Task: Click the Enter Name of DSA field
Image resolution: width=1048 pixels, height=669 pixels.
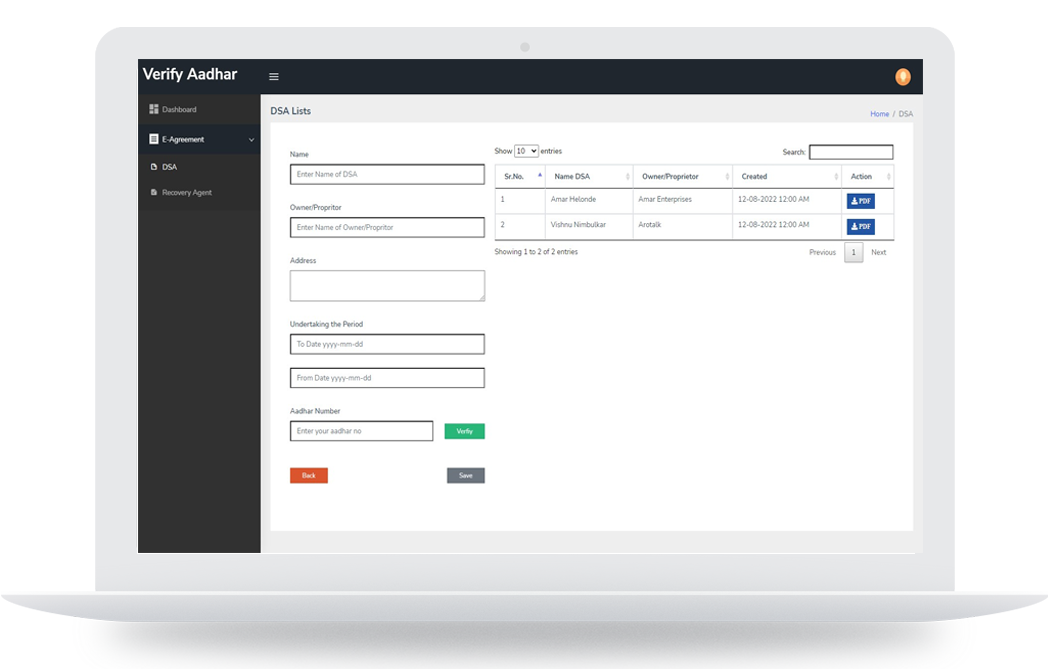Action: click(387, 174)
